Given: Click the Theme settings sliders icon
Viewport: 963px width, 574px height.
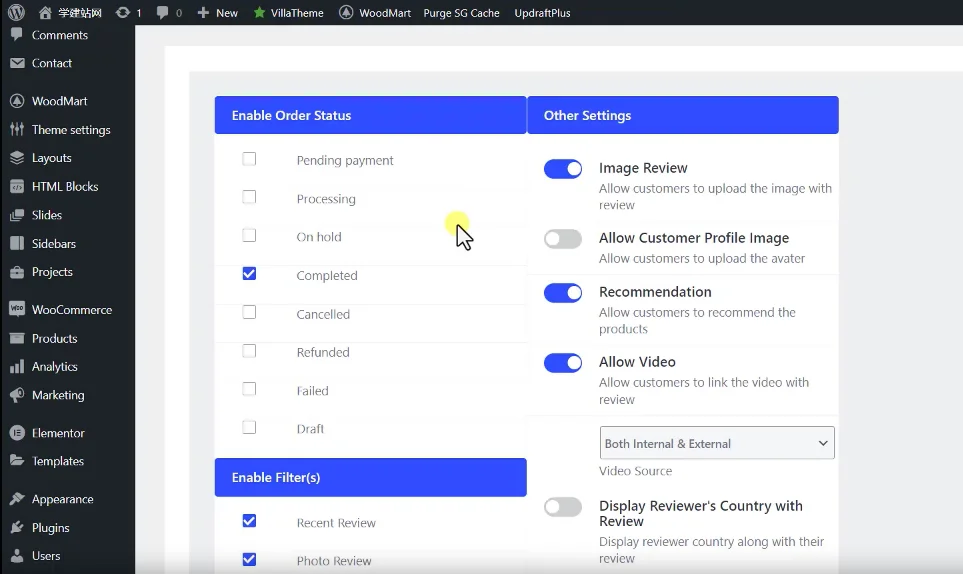Looking at the screenshot, I should (x=17, y=129).
